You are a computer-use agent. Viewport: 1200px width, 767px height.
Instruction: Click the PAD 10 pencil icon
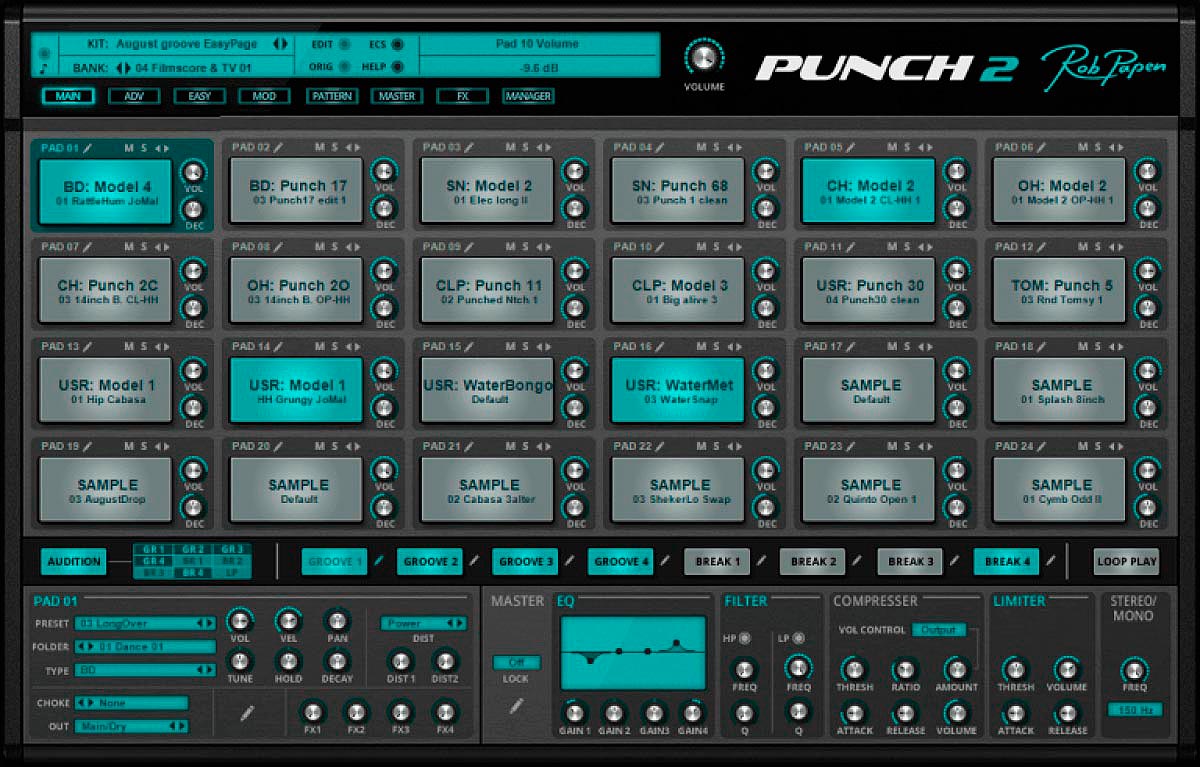coord(661,247)
